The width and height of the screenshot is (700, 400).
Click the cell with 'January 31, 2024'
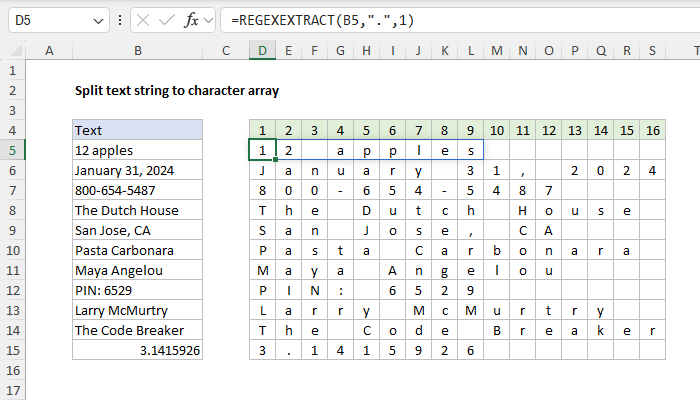pyautogui.click(x=137, y=170)
